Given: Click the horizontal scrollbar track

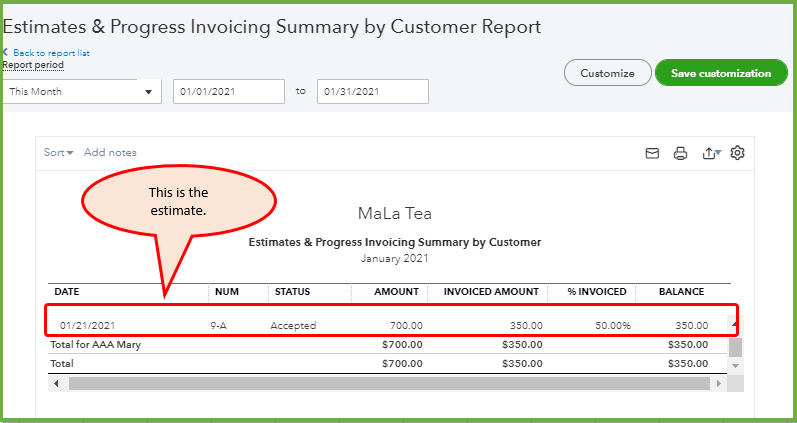Looking at the screenshot, I should coord(390,383).
